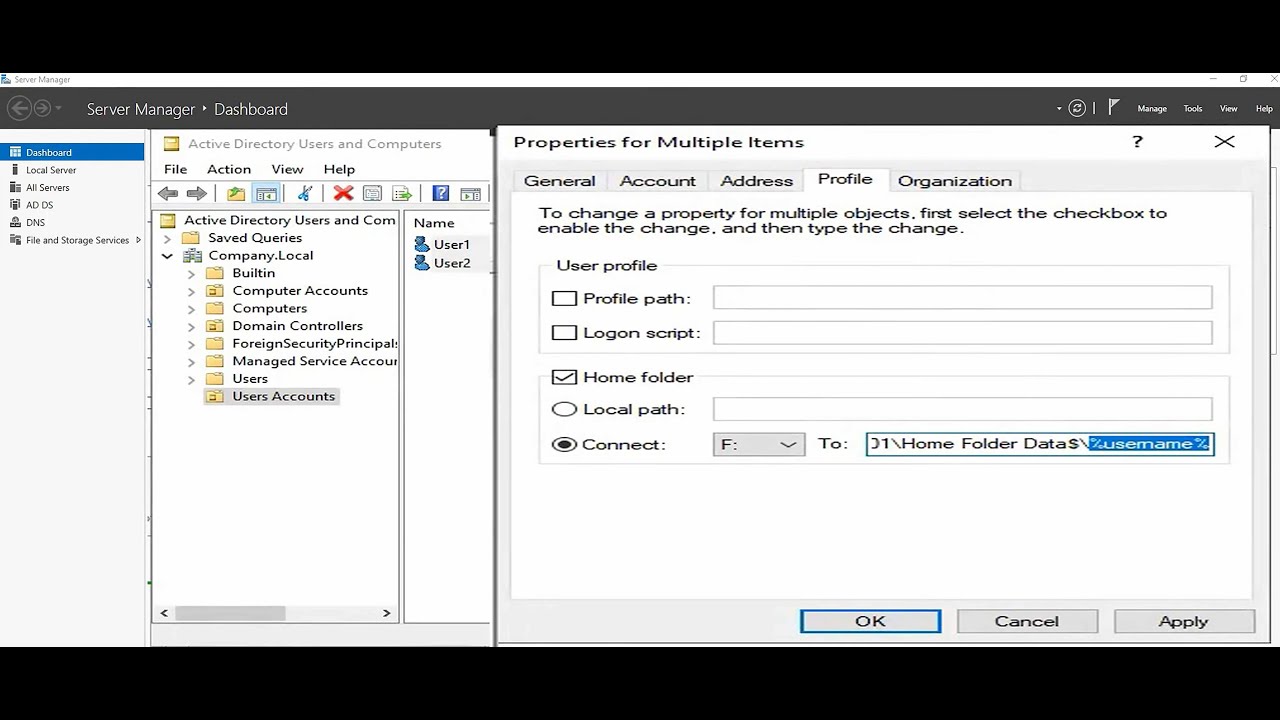This screenshot has height=720, width=1280.
Task: Select the Connect radio button
Action: (564, 444)
